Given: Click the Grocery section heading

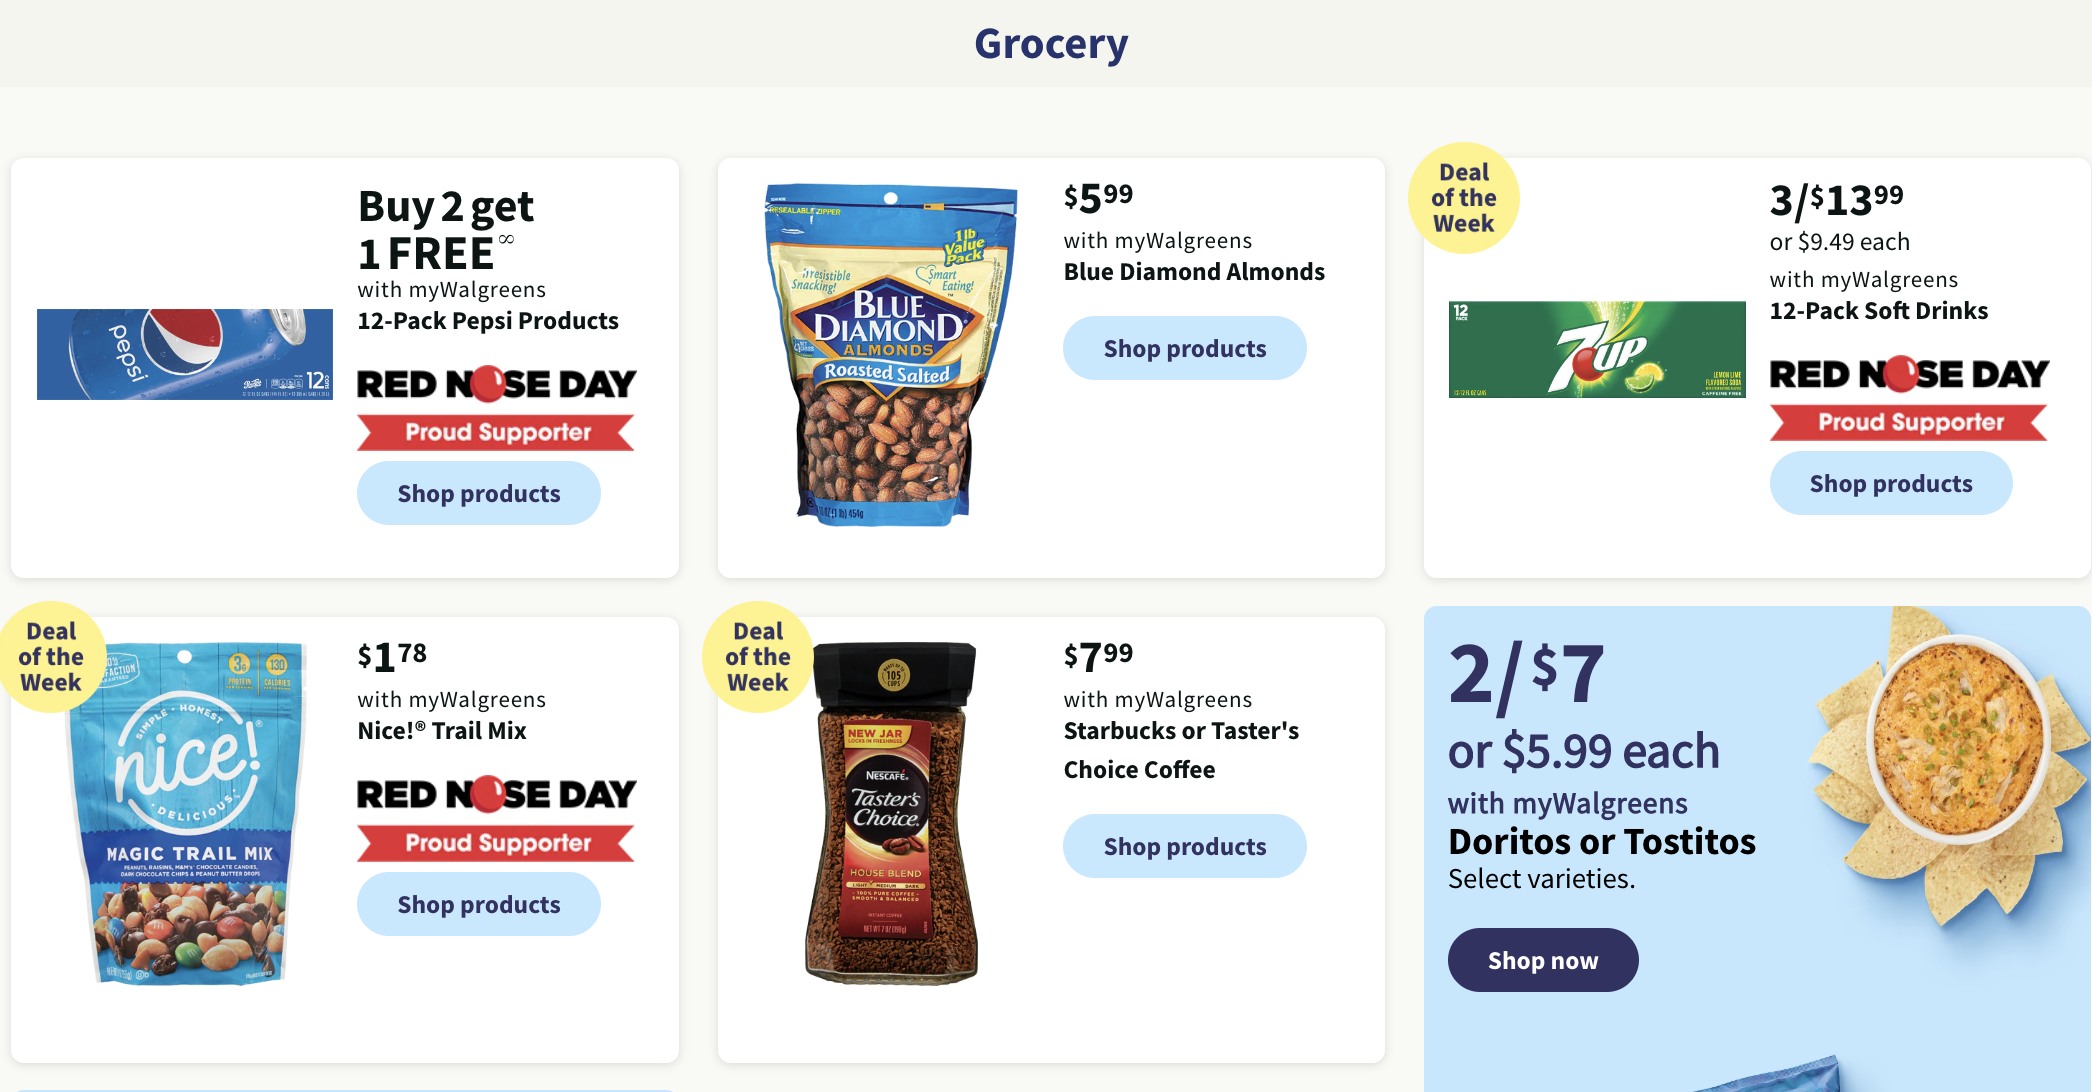Looking at the screenshot, I should [x=1046, y=43].
